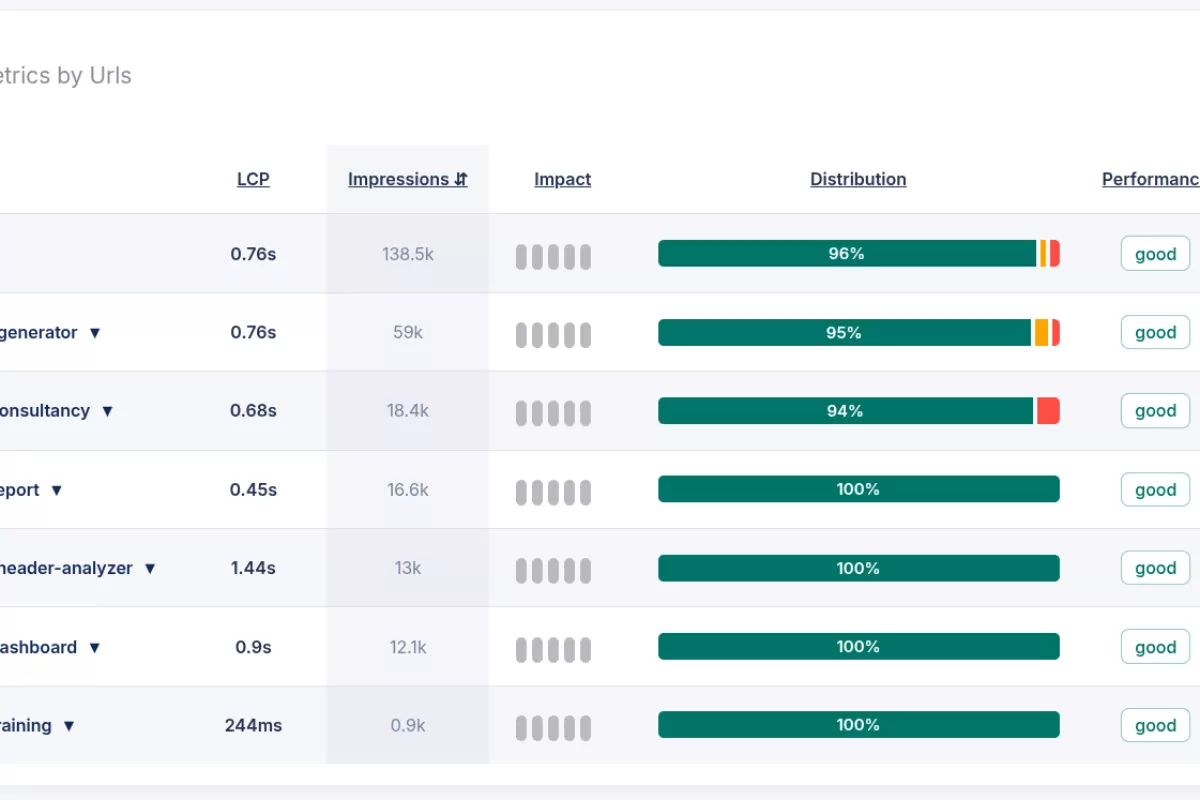
Task: Click the impact indicator on the dashboard row
Action: pos(552,648)
